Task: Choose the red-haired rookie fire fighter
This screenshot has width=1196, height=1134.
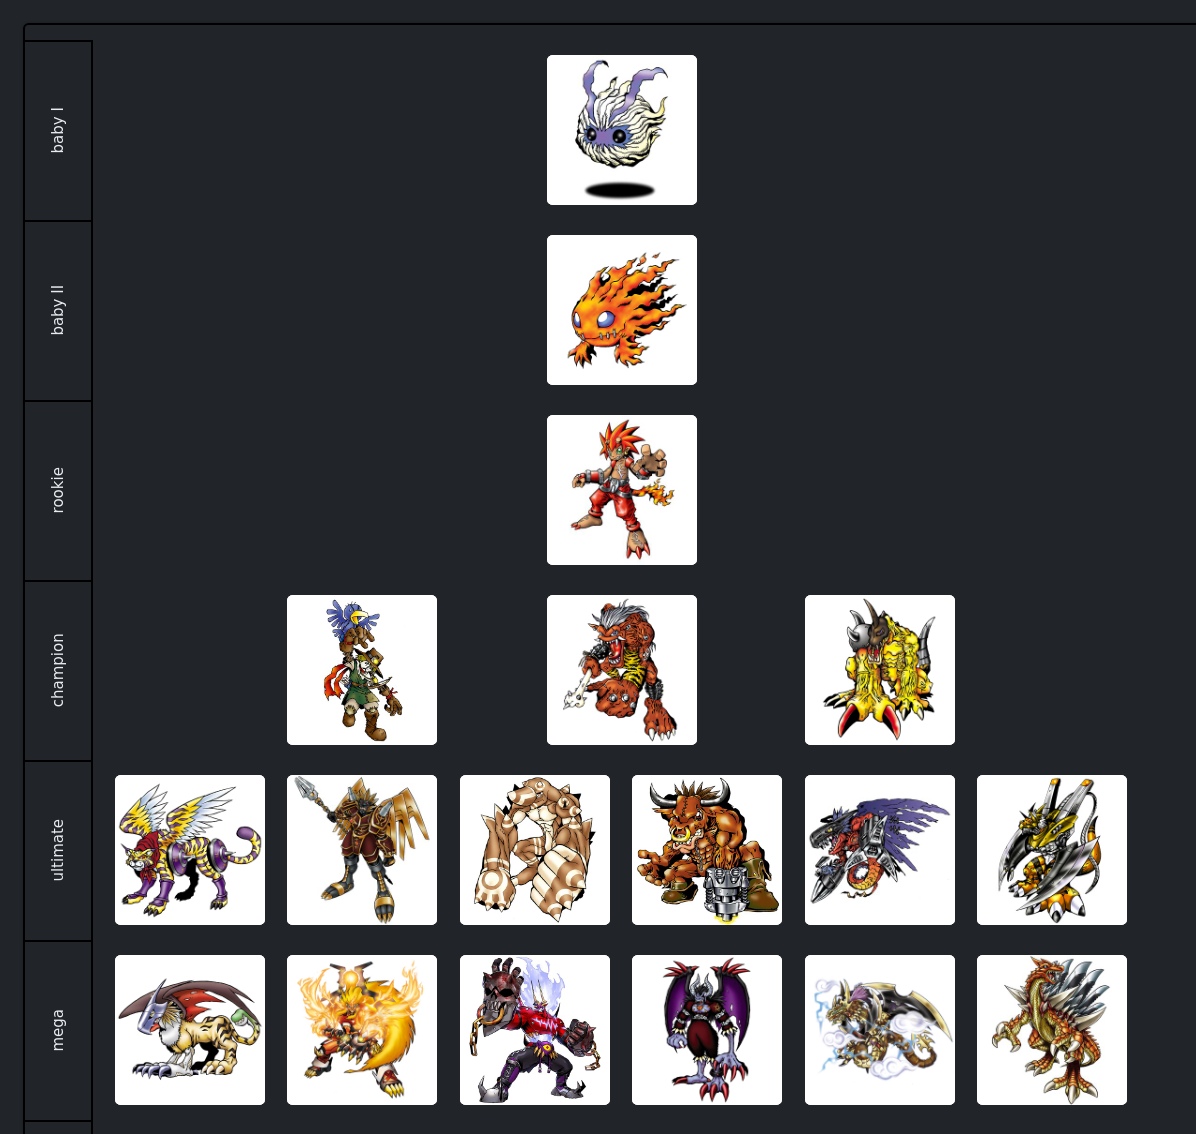Action: (622, 490)
